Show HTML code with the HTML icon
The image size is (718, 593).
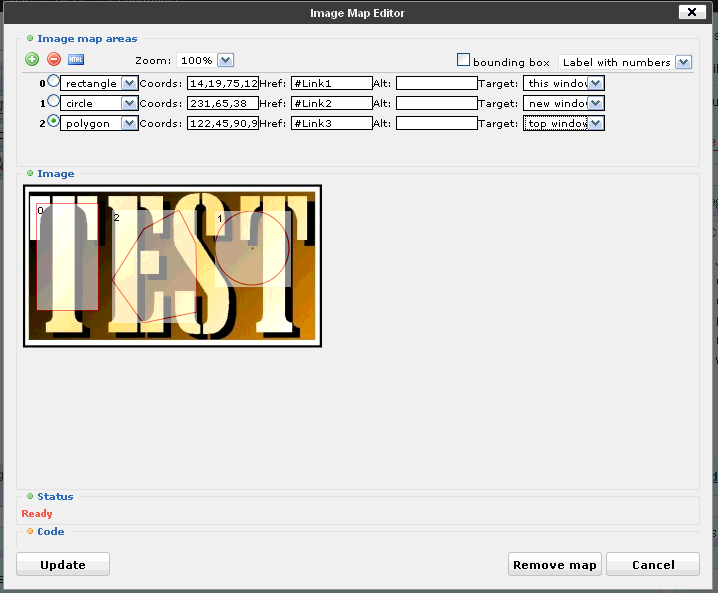point(76,60)
